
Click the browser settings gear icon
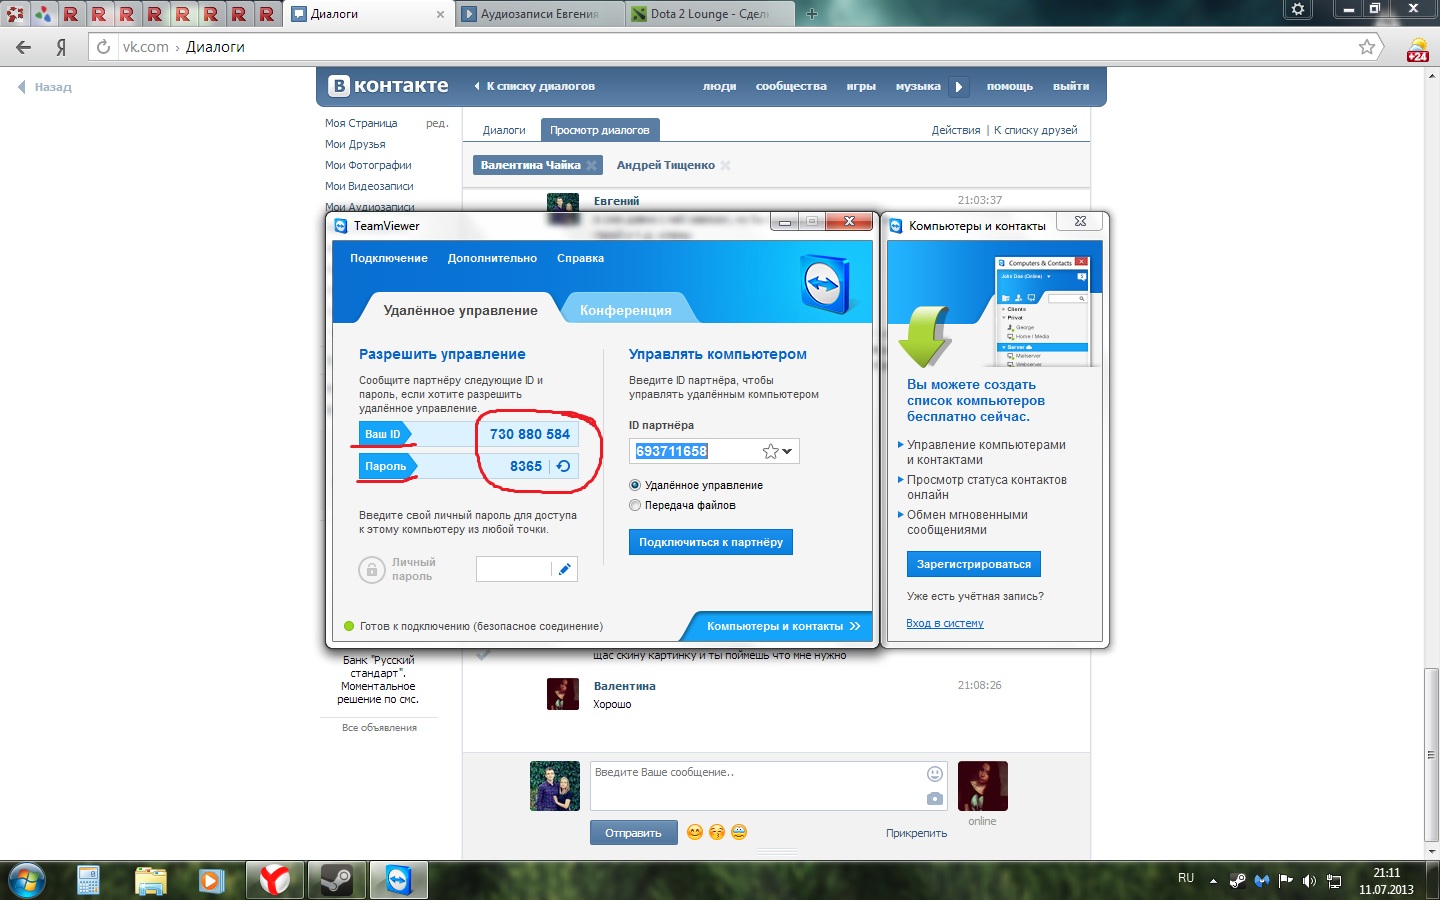[1298, 9]
